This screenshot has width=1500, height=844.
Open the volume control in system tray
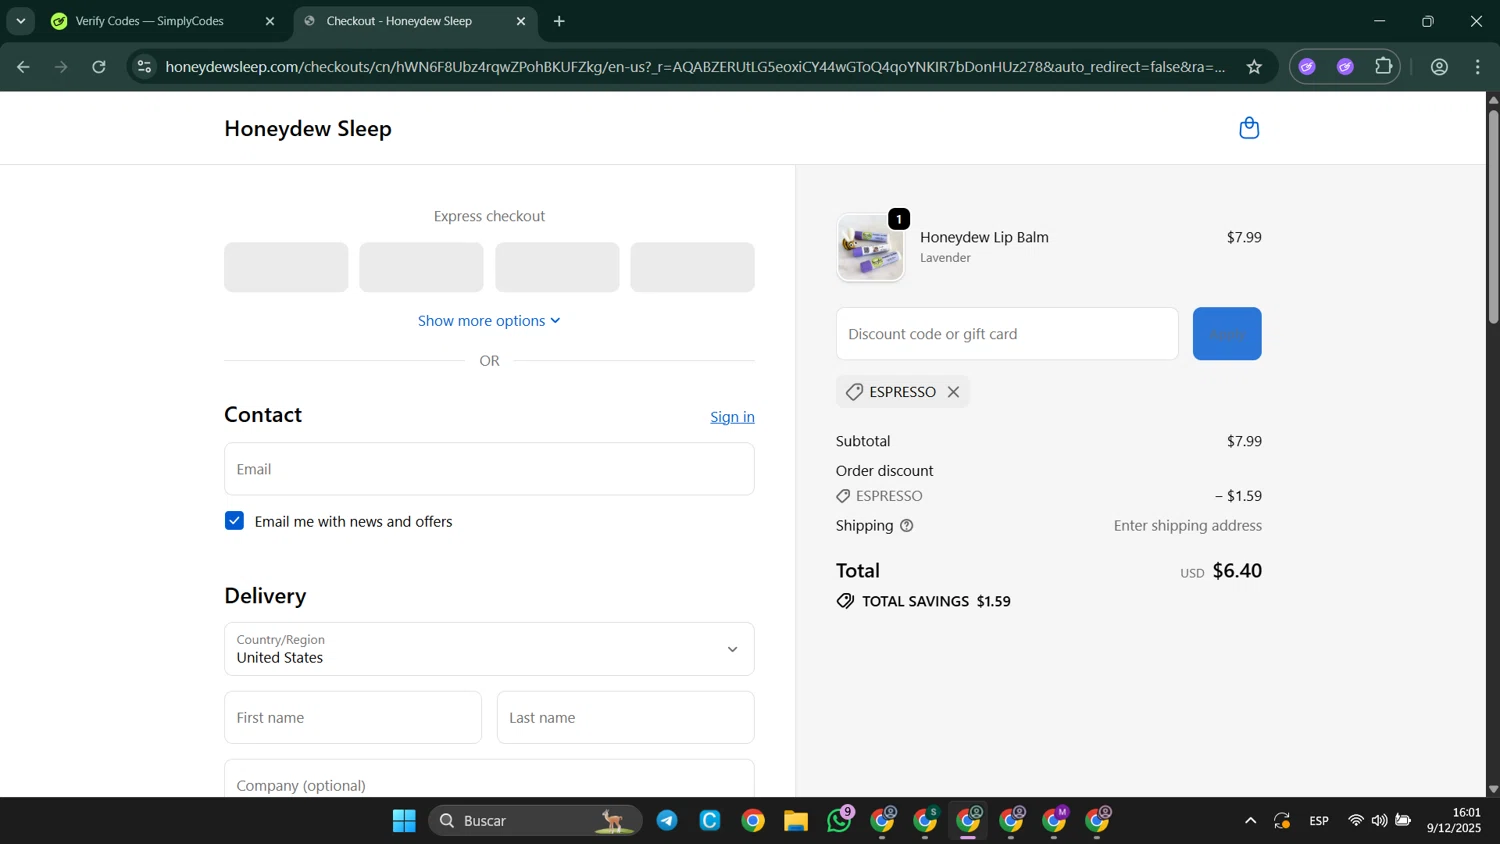[1380, 821]
